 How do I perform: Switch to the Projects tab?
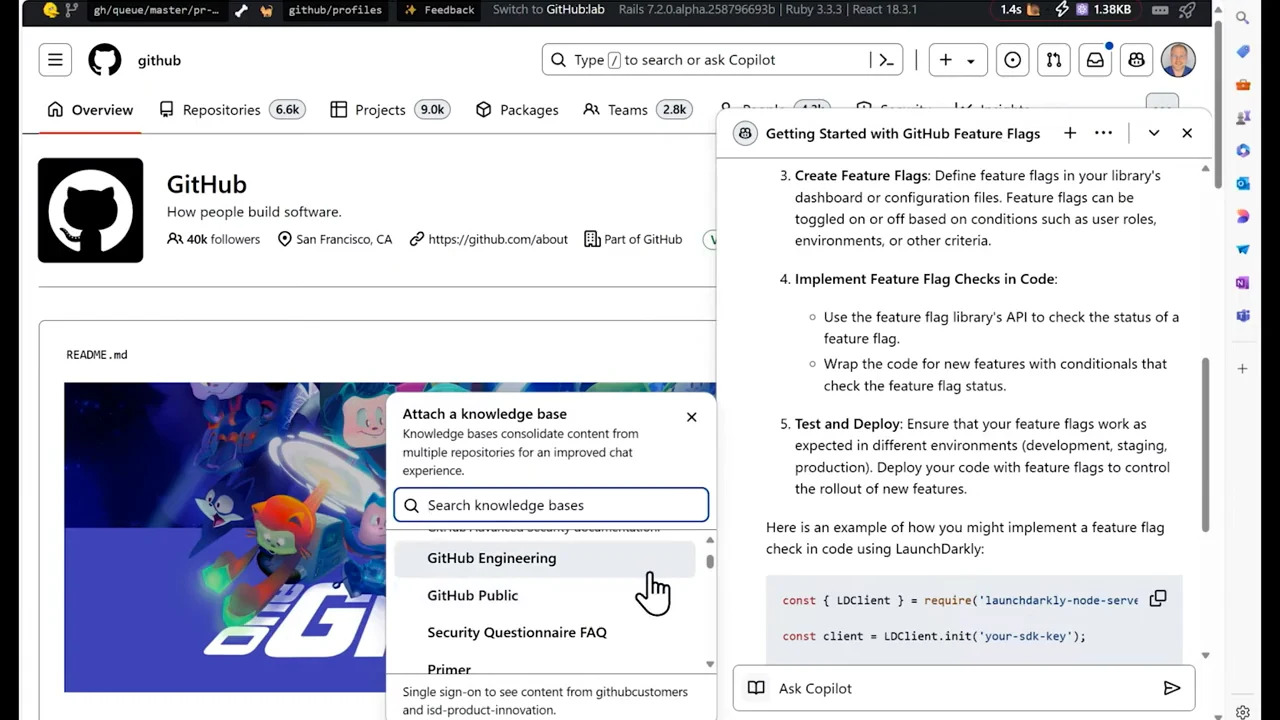pos(389,110)
